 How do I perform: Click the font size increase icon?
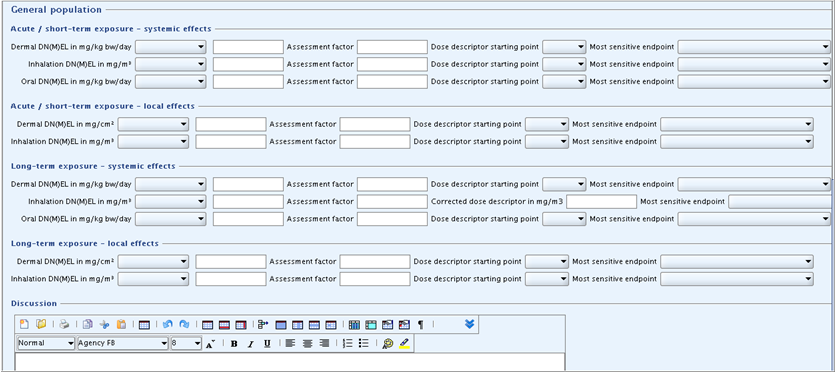click(211, 344)
